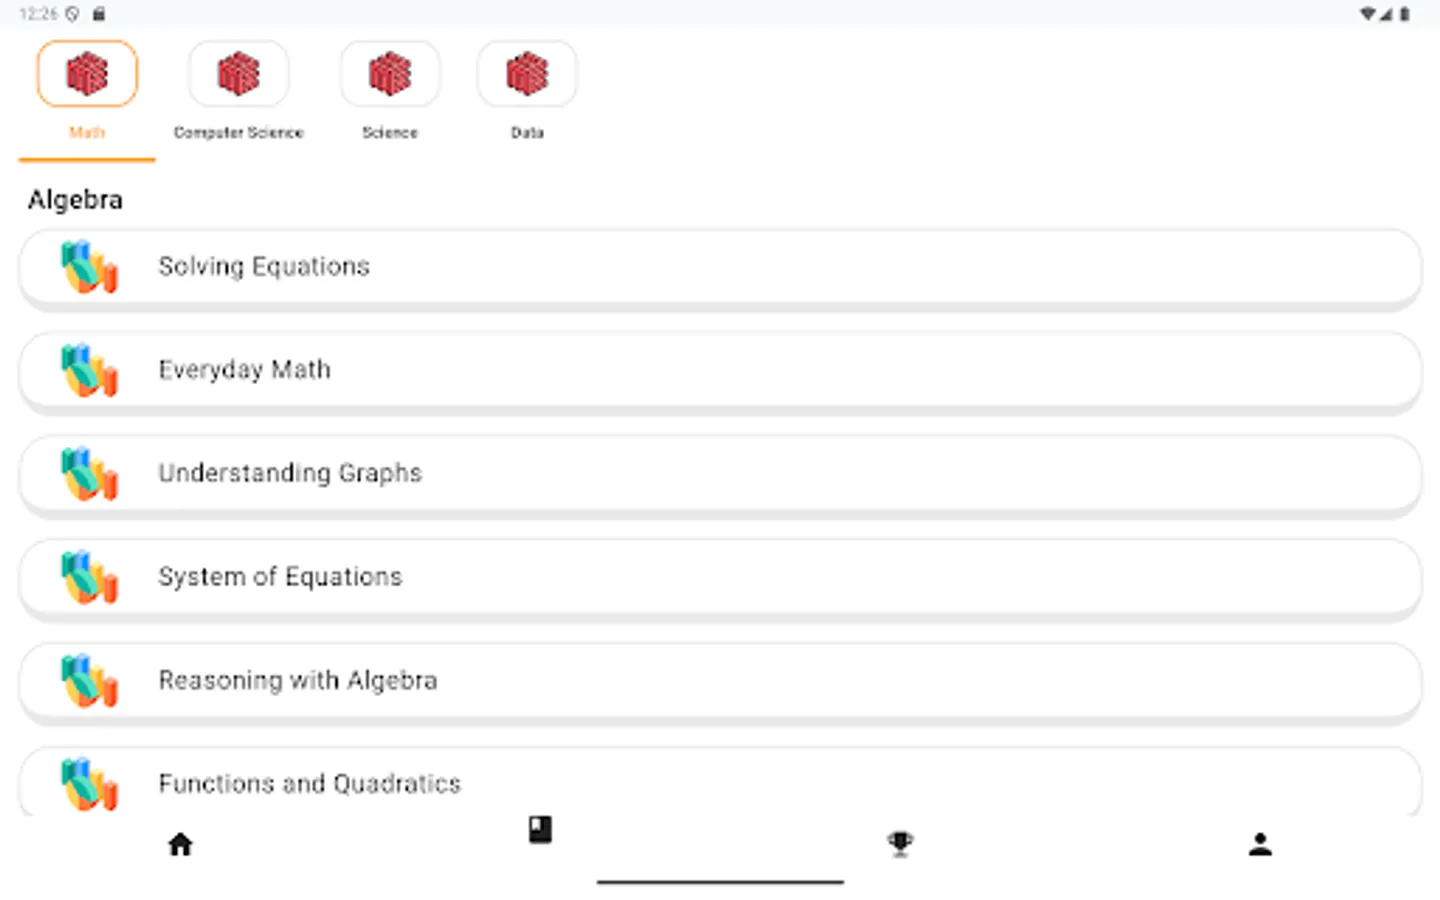Select the Computer Science cube icon
1440x900 pixels.
click(x=238, y=74)
